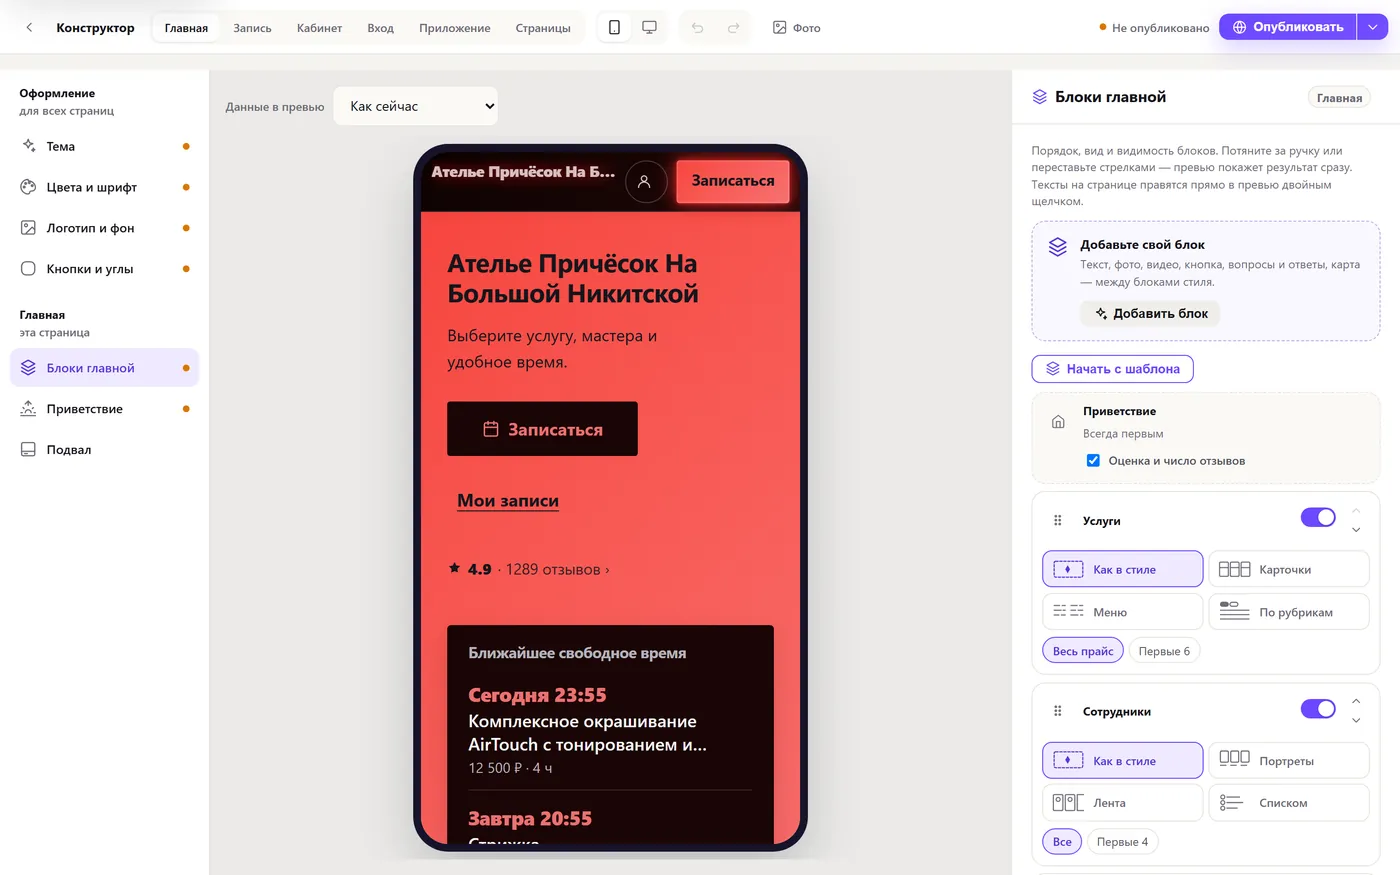Click Начать с шаблона button
The width and height of the screenshot is (1400, 875).
1112,369
